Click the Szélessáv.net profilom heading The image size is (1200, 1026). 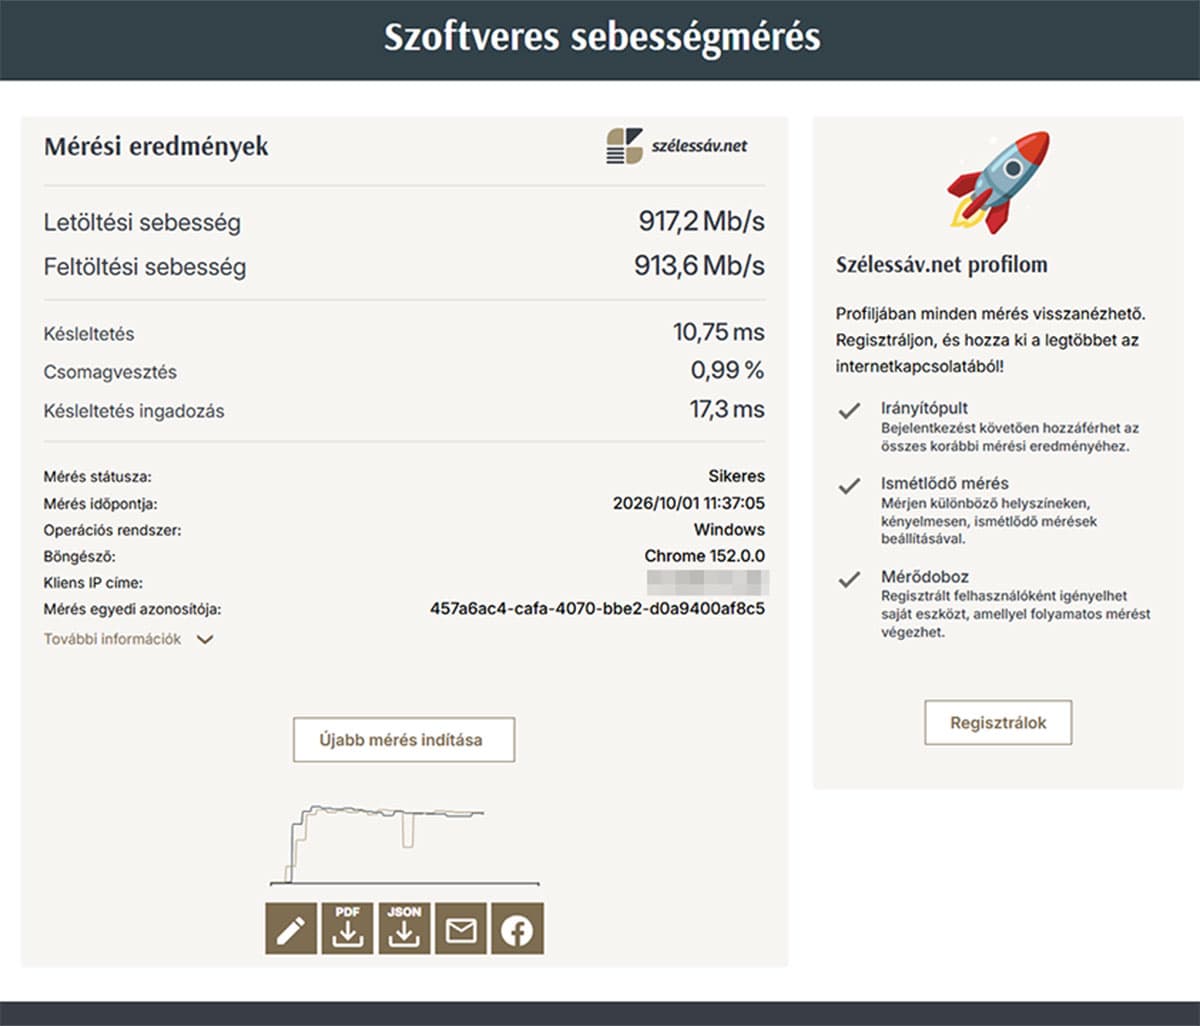coord(942,265)
